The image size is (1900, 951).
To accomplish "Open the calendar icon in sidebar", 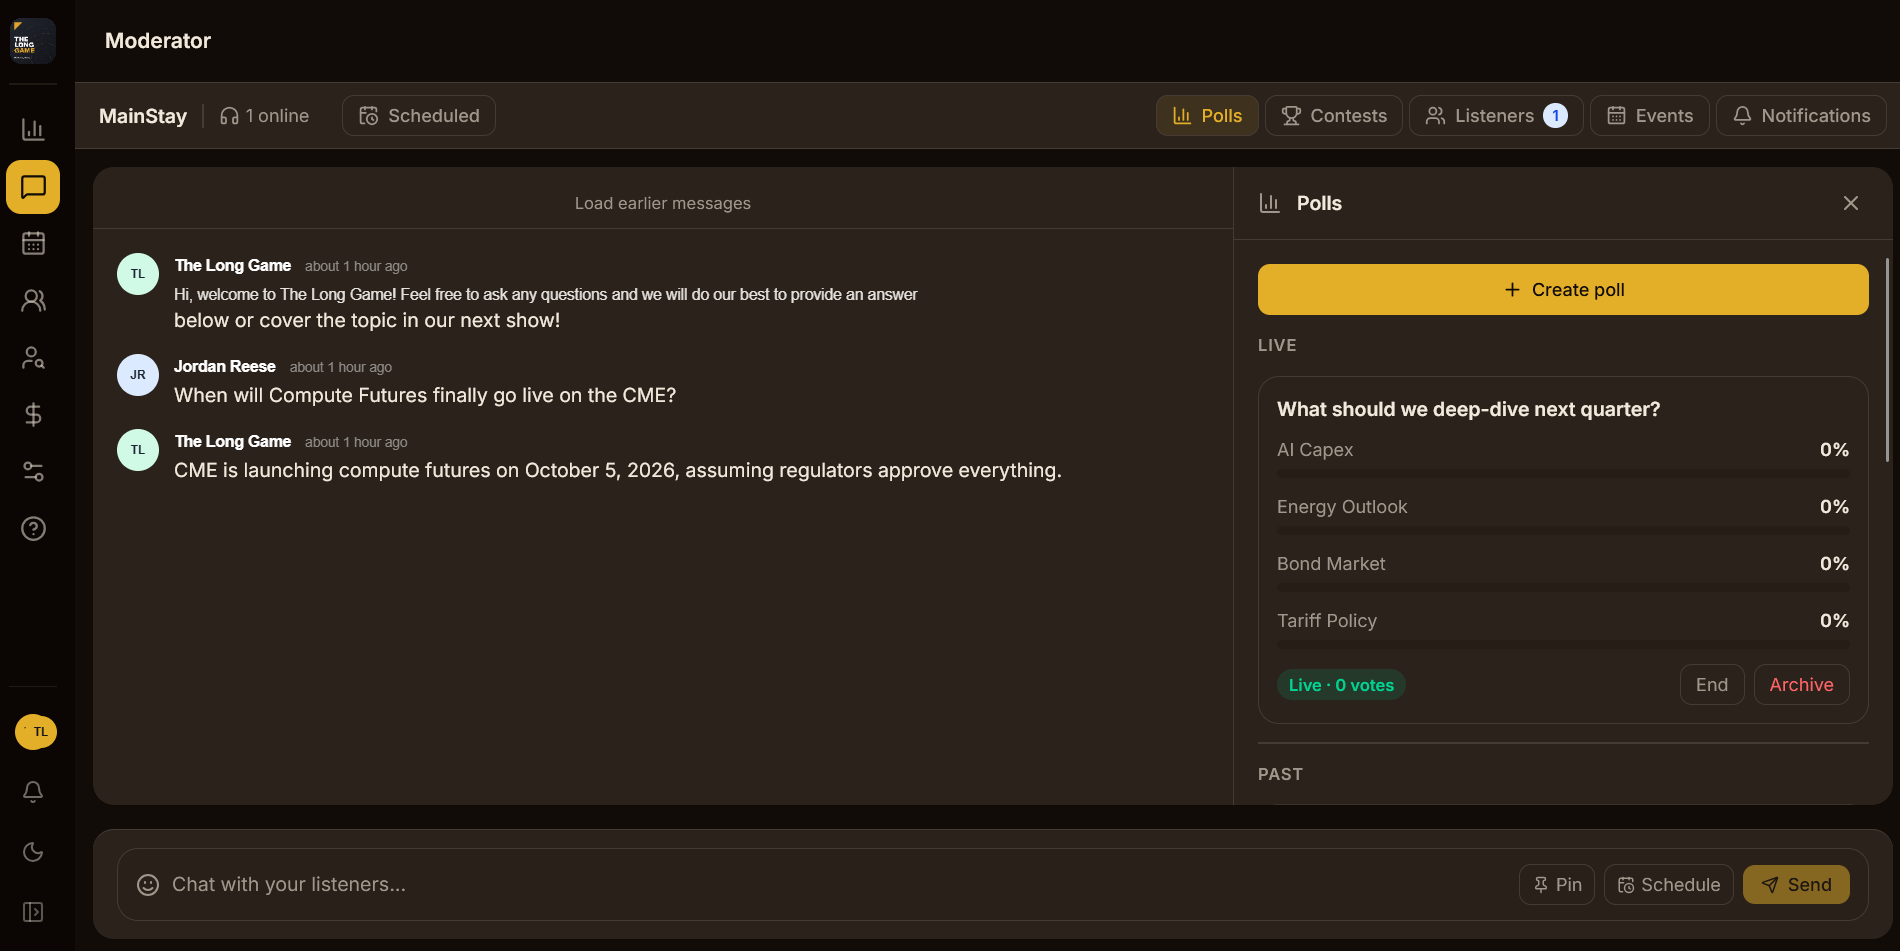I will pos(33,243).
